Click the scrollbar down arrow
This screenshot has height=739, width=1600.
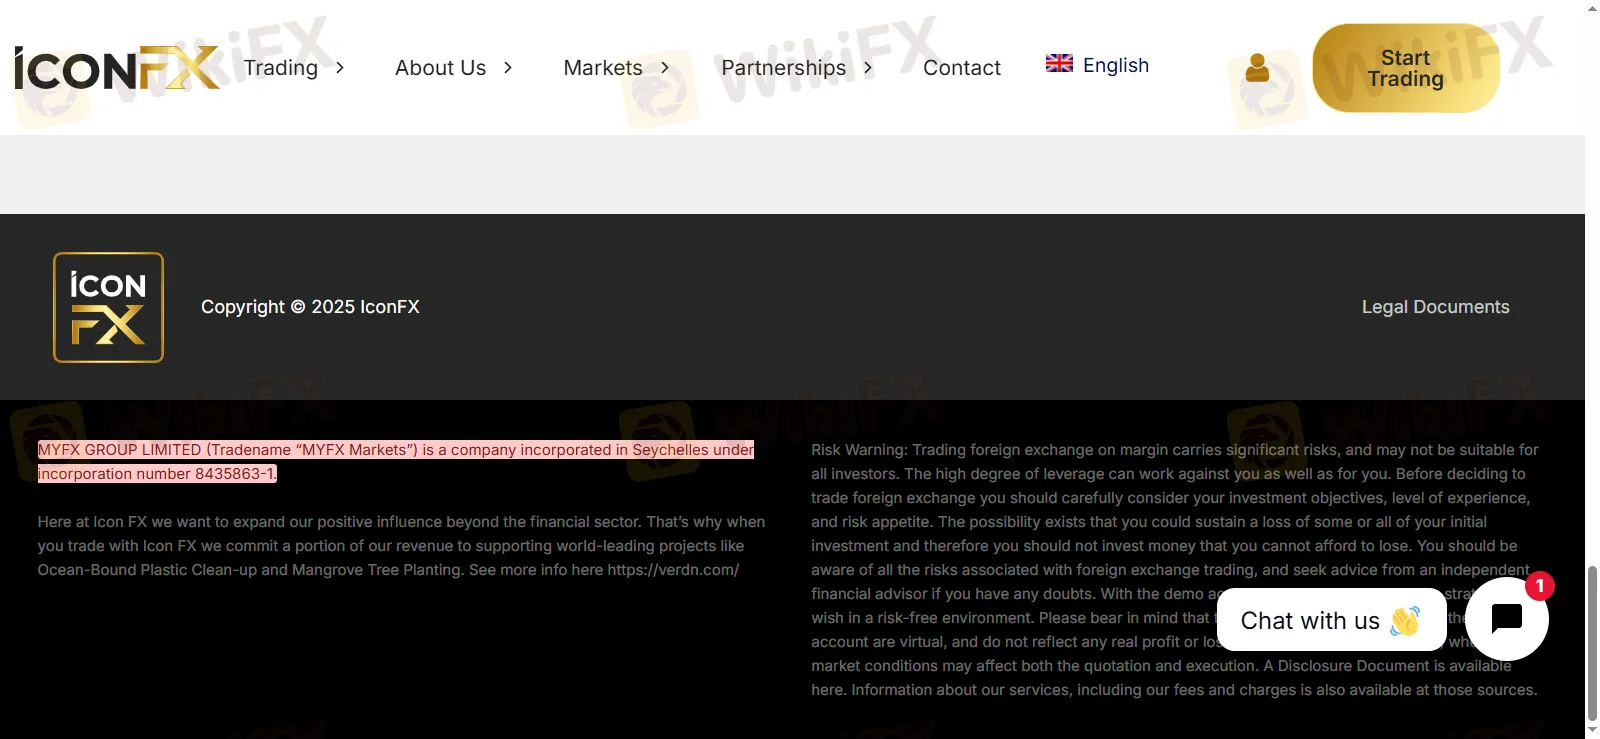(1592, 730)
